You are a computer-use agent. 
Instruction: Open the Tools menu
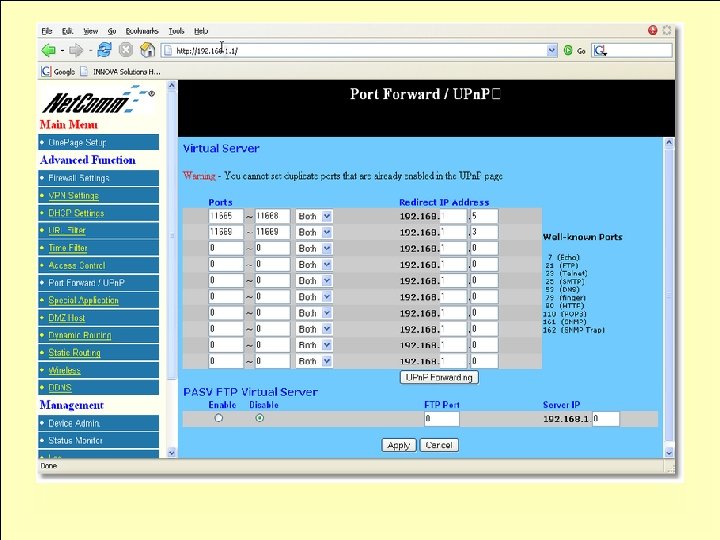(x=176, y=31)
